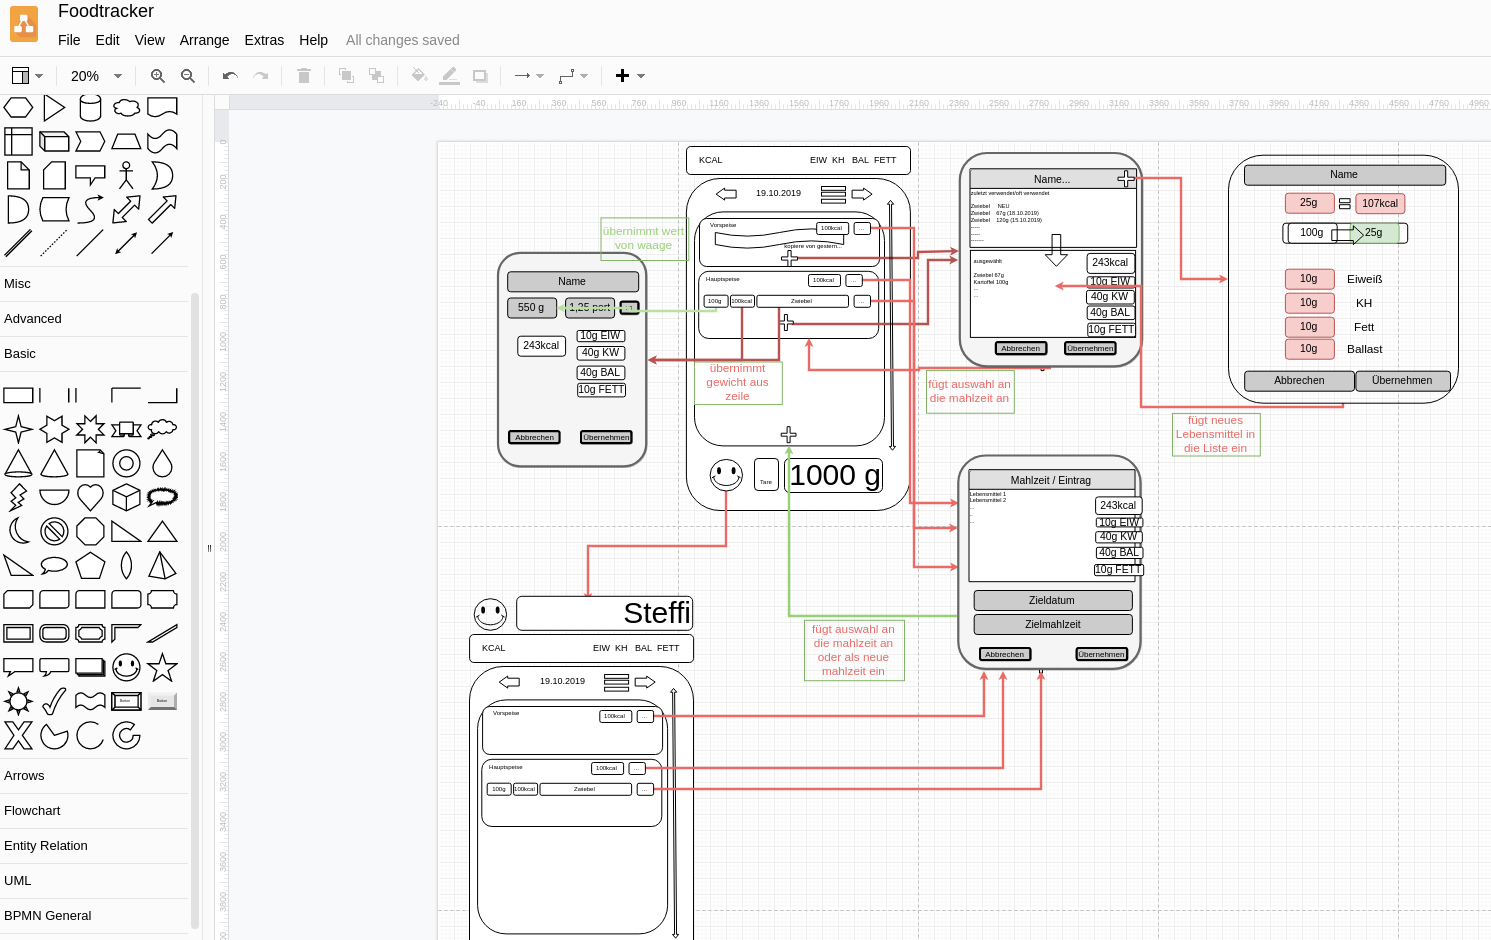1491x940 pixels.
Task: Click the shapes panel vertical scrollbar
Action: click(x=195, y=610)
